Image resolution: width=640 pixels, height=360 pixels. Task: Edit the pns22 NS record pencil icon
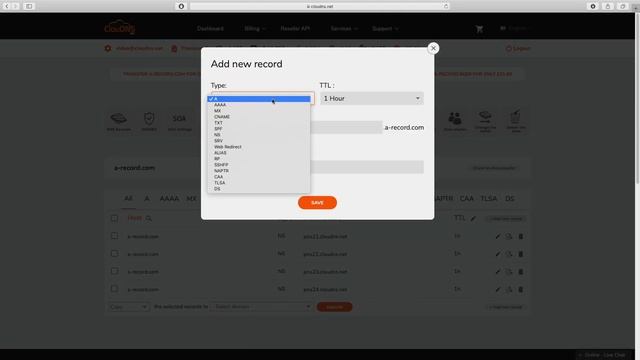[498, 254]
